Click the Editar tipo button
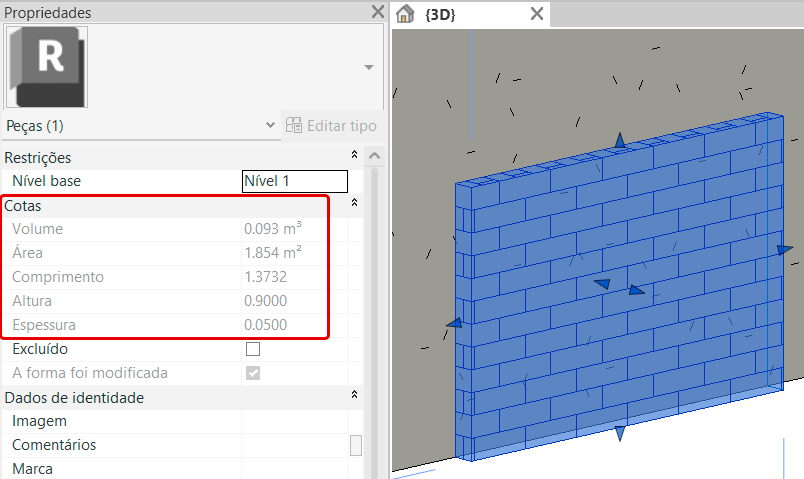 331,126
